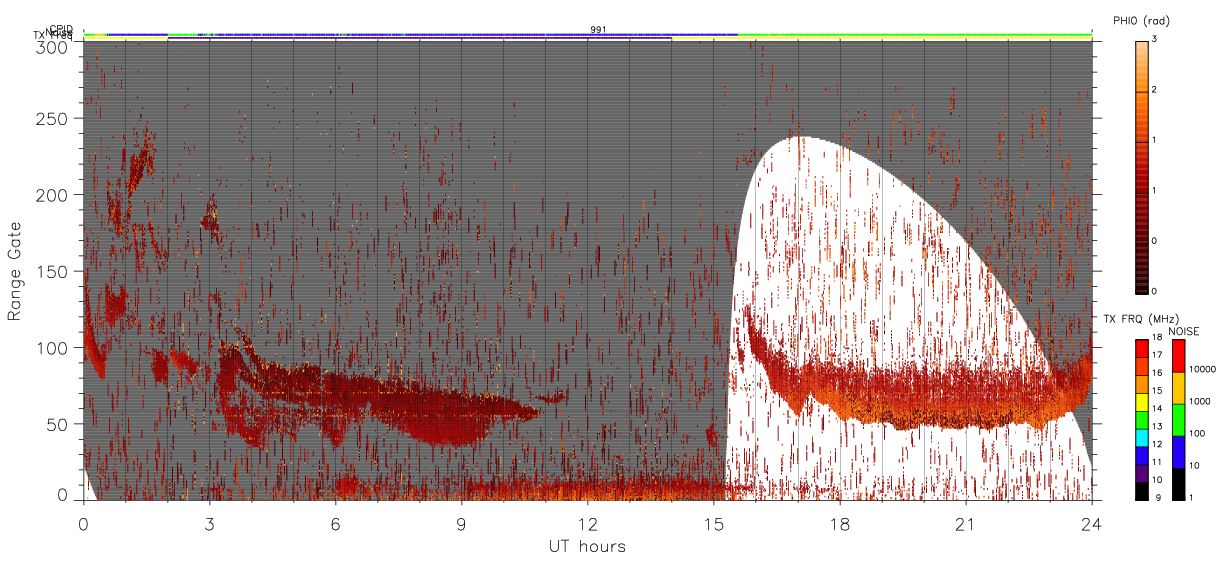
Task: Click the "CPID" label at top left
Action: click(61, 29)
